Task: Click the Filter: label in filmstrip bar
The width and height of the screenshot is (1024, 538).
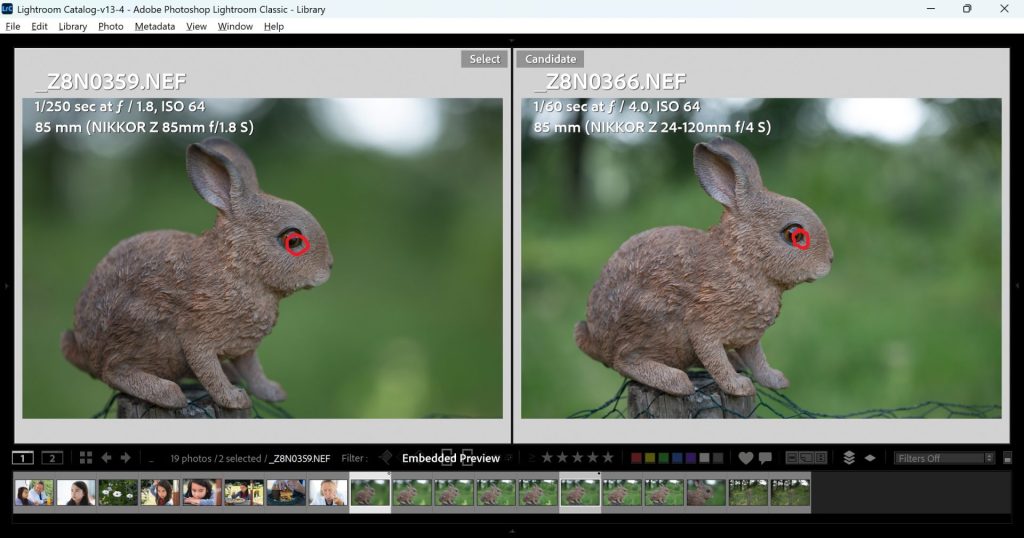Action: 355,458
